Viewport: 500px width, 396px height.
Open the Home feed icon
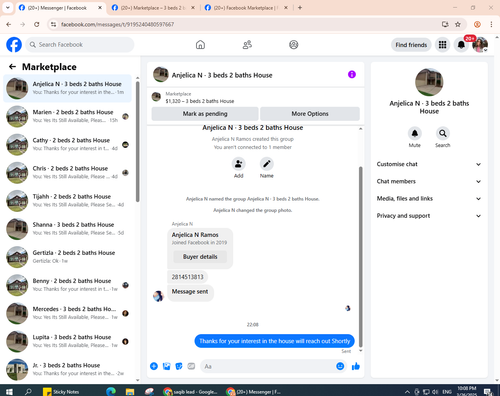[x=200, y=45]
